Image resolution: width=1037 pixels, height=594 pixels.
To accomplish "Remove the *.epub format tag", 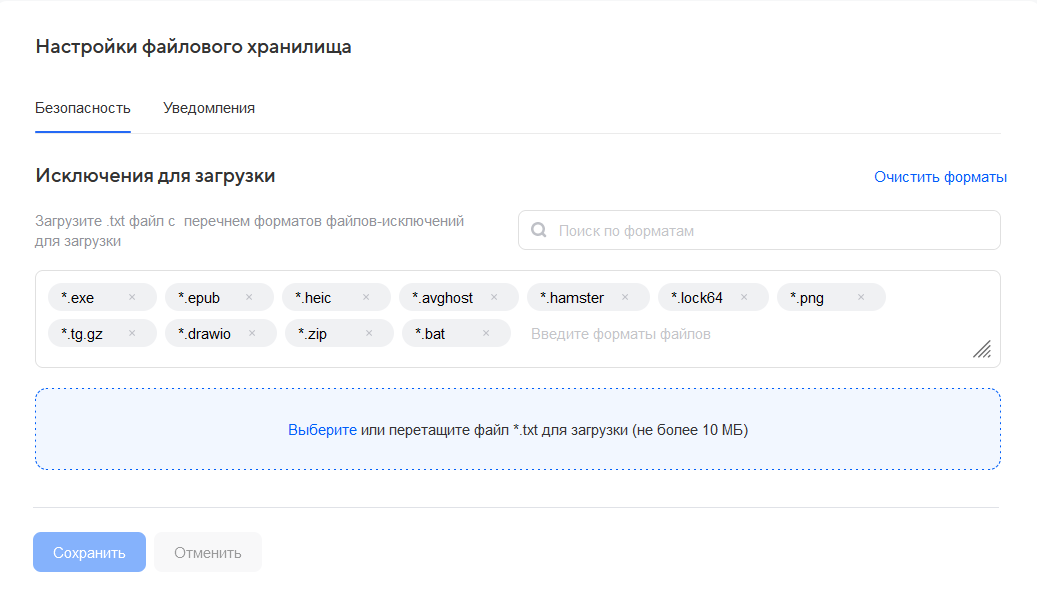I will pyautogui.click(x=249, y=298).
